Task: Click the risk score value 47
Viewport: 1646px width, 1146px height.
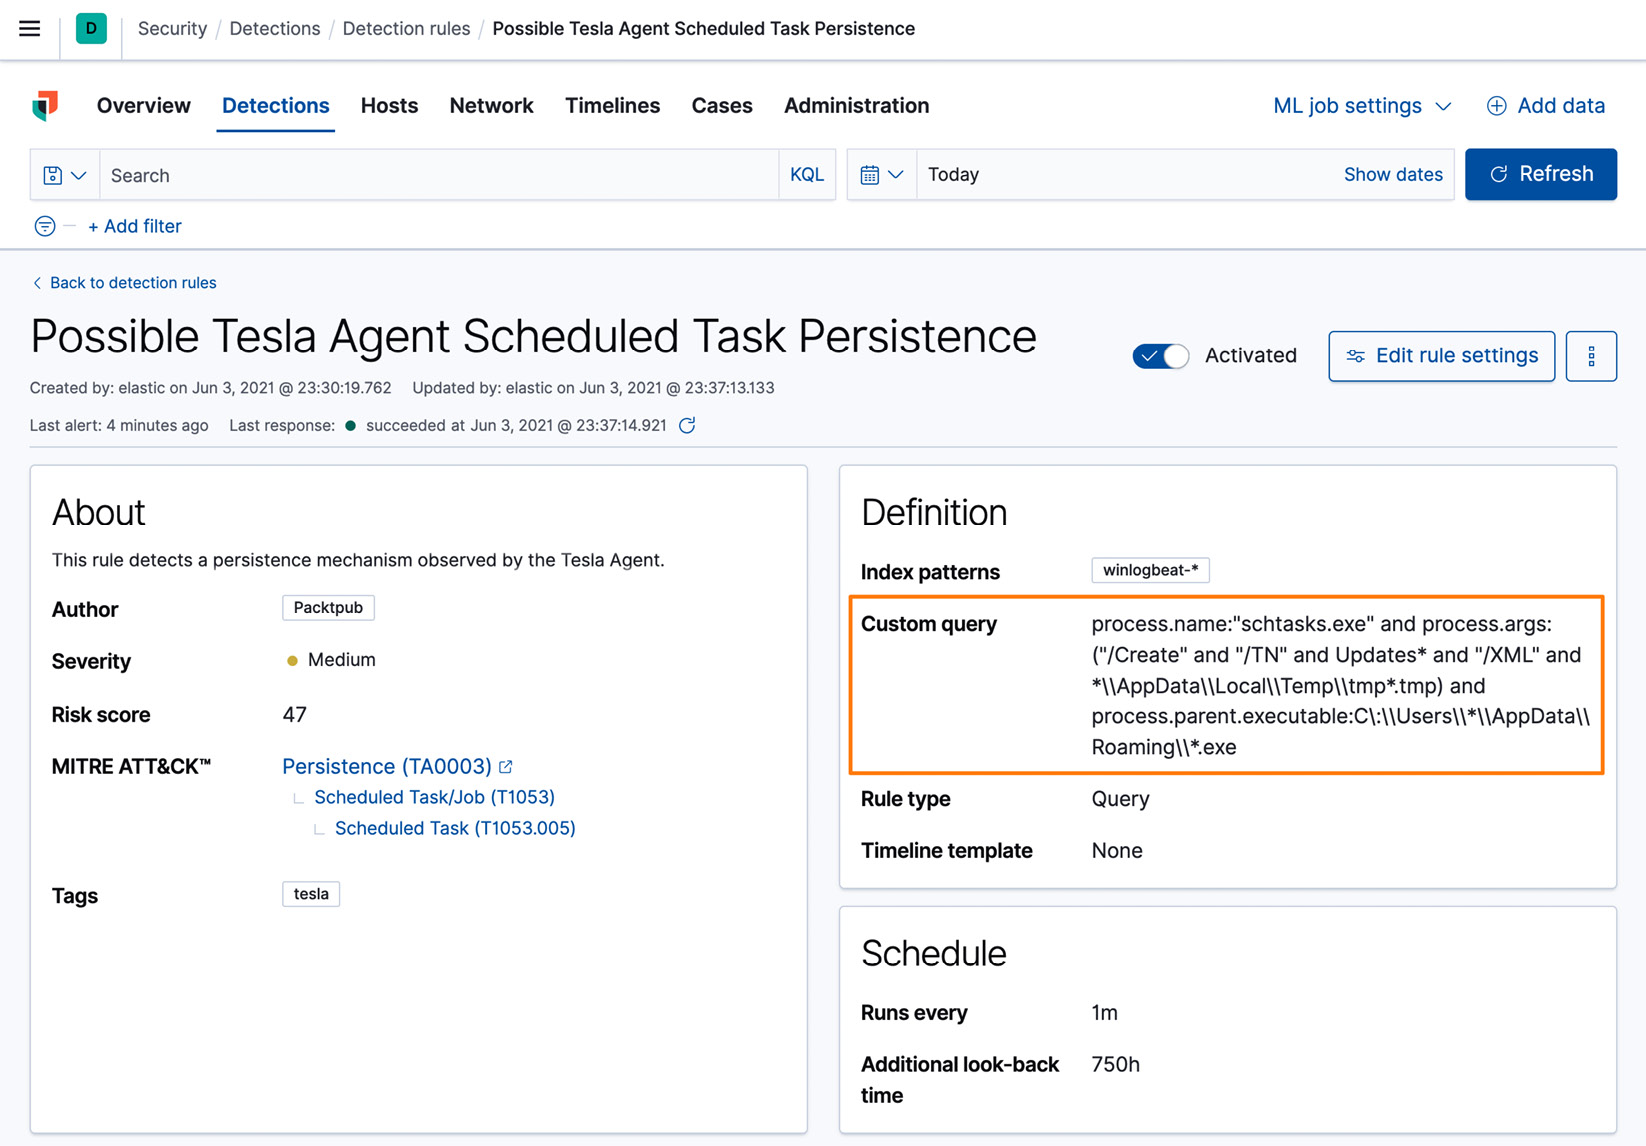Action: [295, 715]
